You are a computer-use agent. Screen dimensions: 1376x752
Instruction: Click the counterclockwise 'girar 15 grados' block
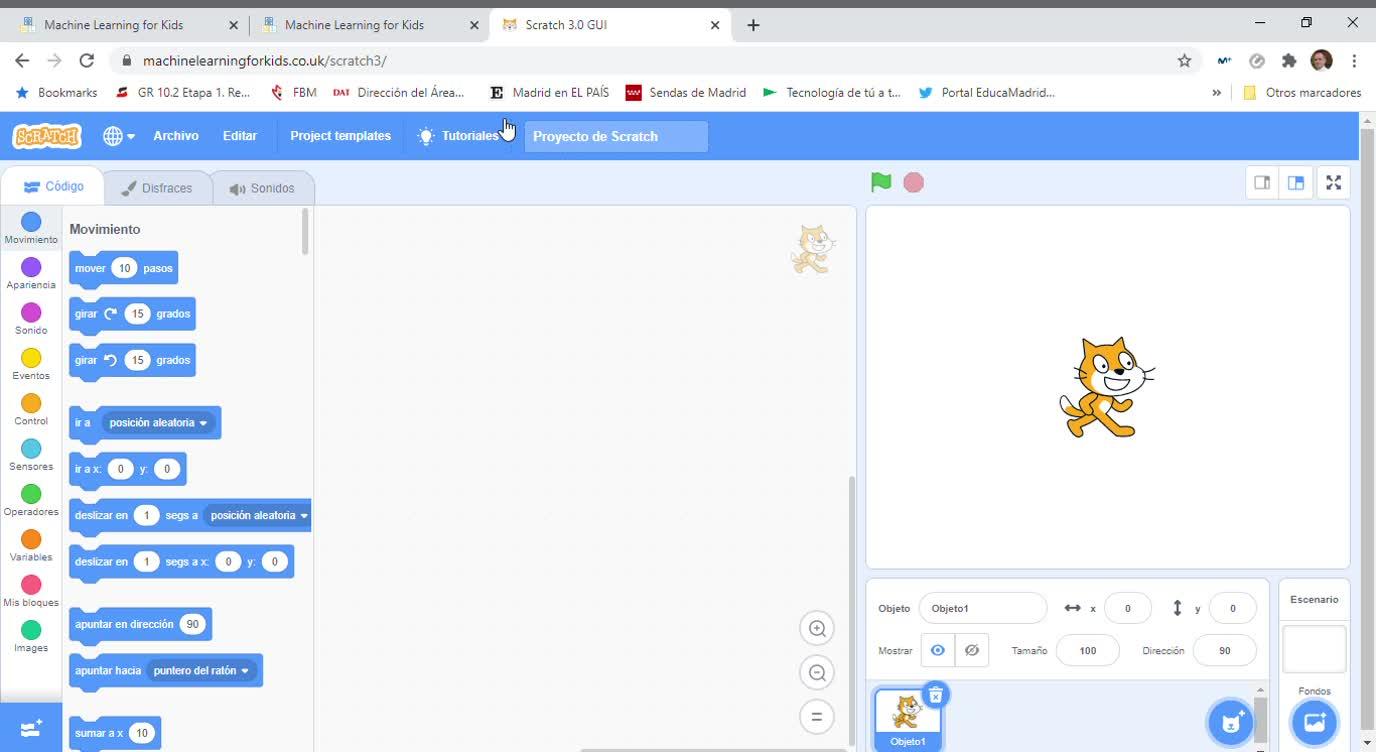[132, 361]
